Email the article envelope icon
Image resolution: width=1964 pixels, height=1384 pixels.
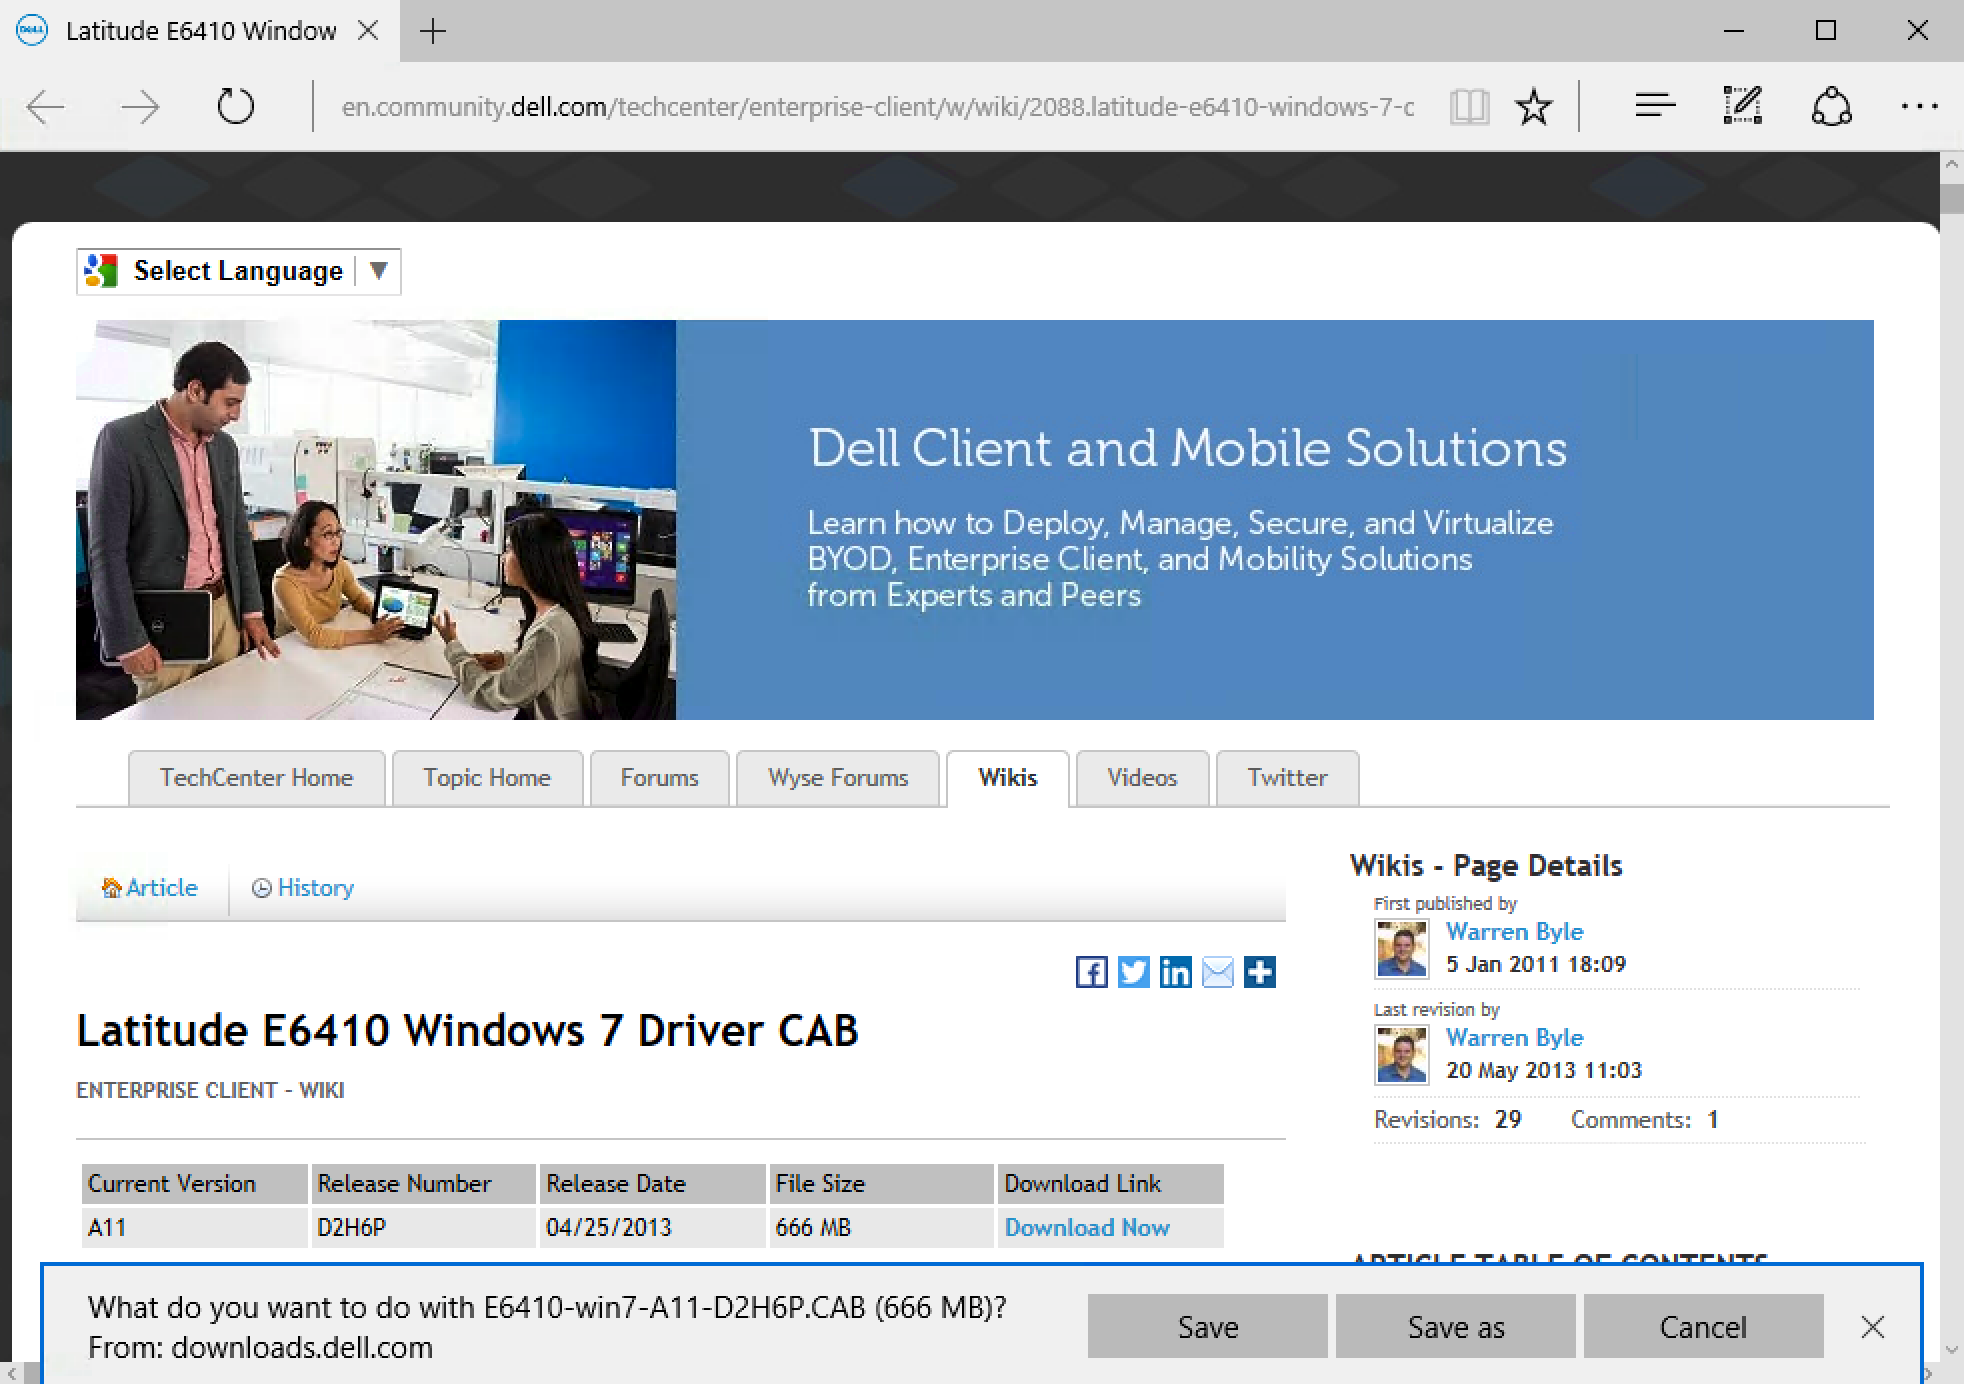1217,972
